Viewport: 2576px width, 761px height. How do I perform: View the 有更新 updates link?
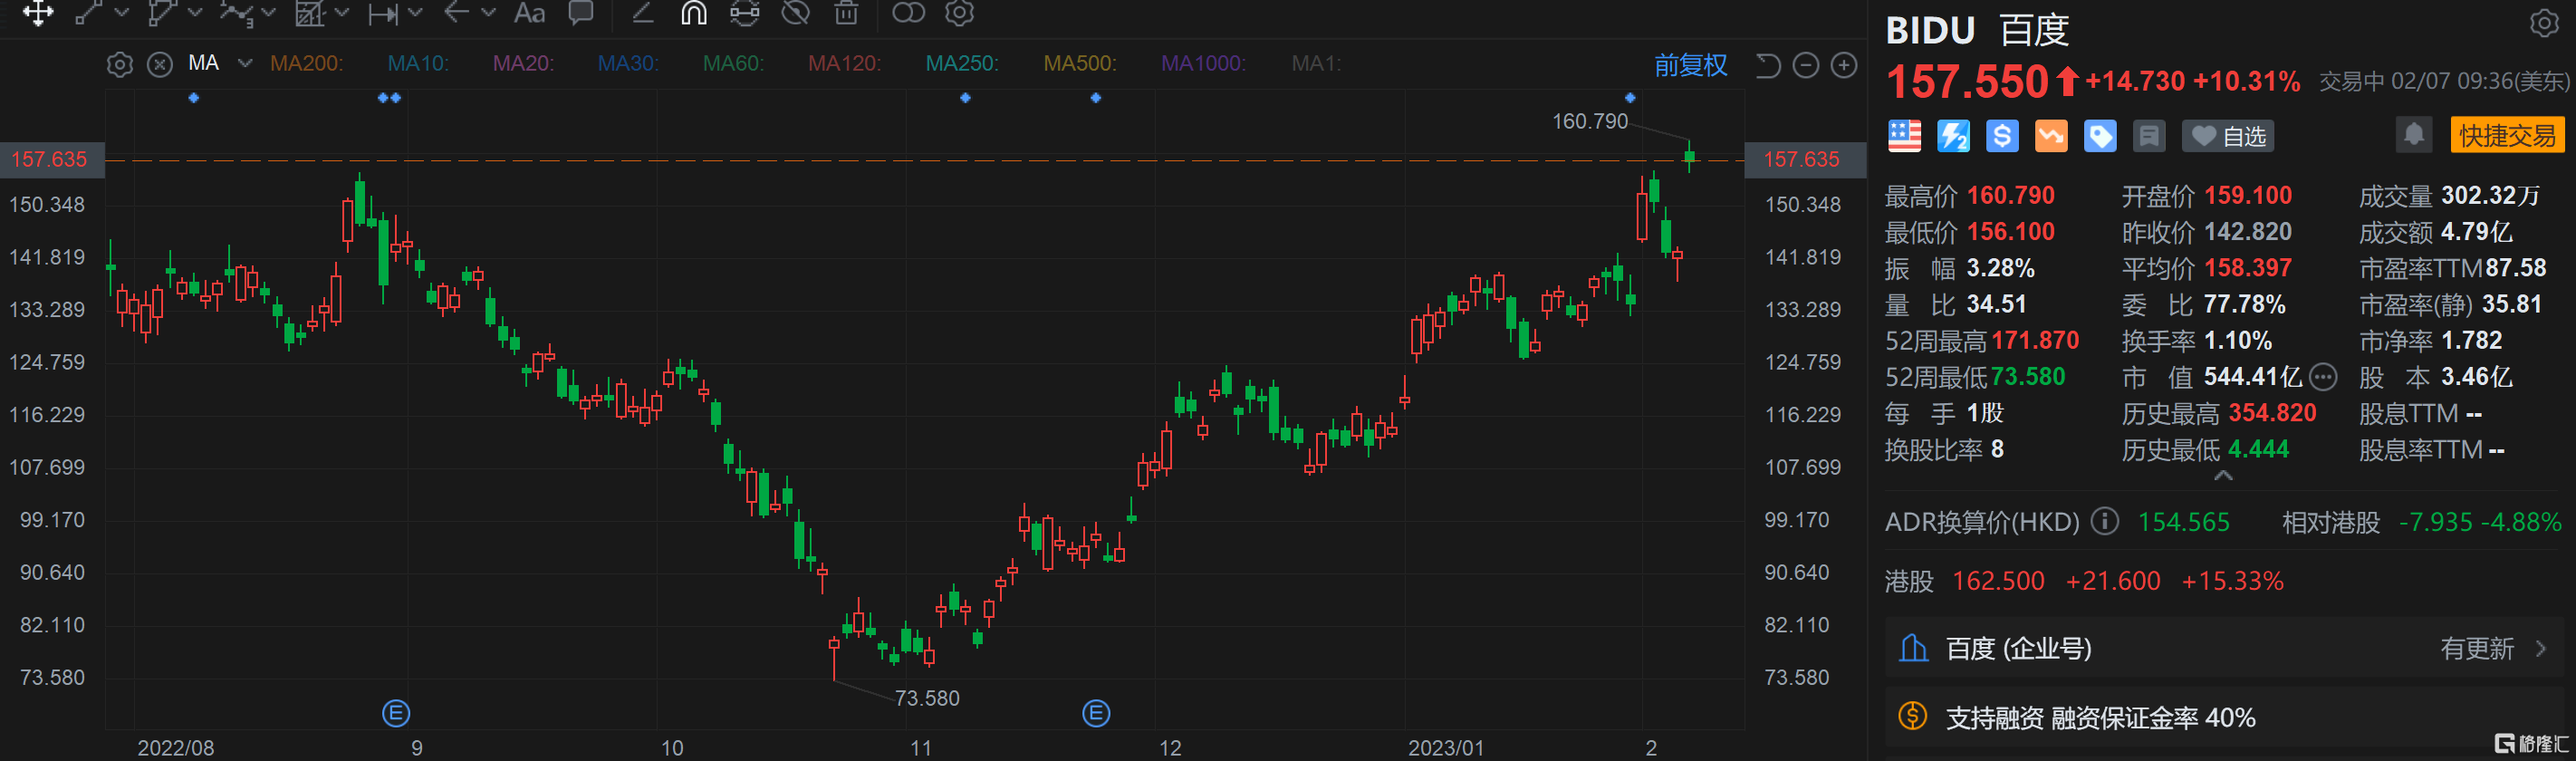[2477, 649]
